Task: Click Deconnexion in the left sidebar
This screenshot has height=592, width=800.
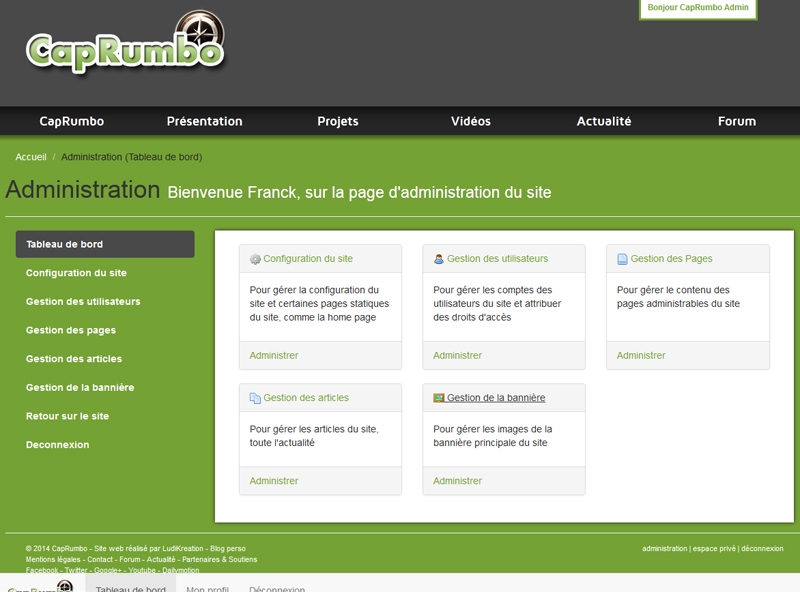Action: (57, 445)
